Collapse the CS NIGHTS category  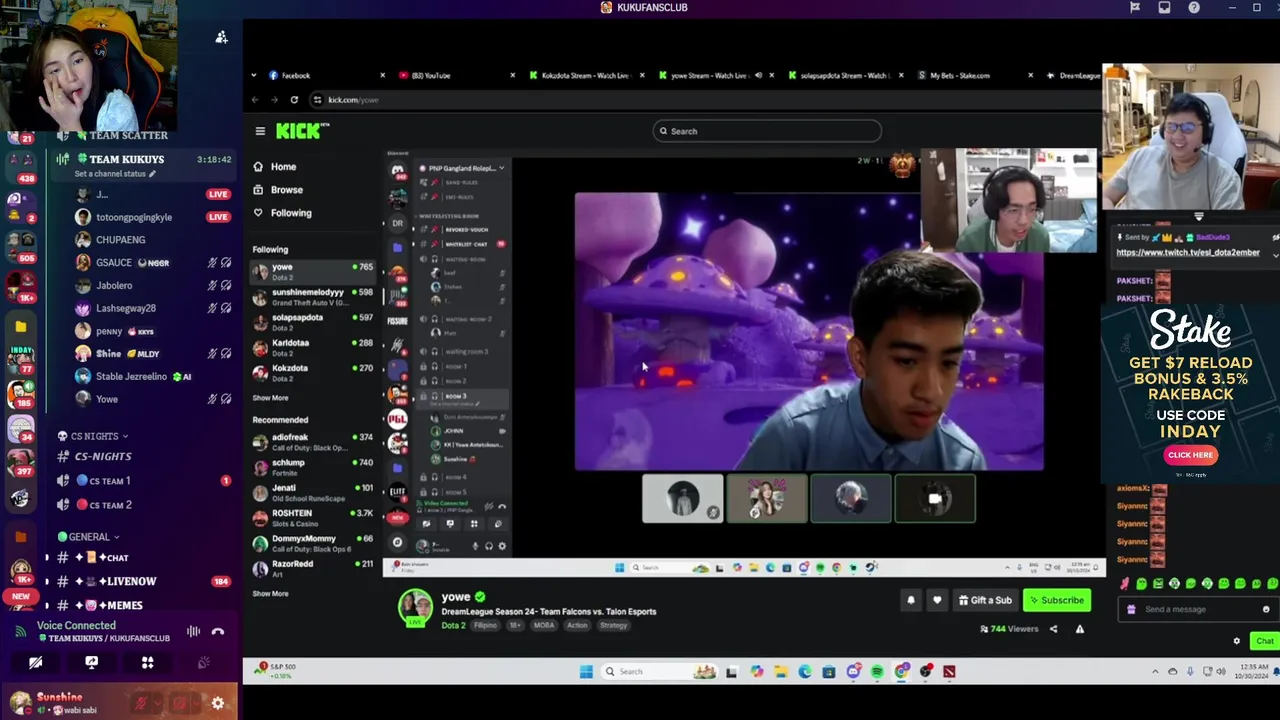click(x=94, y=436)
